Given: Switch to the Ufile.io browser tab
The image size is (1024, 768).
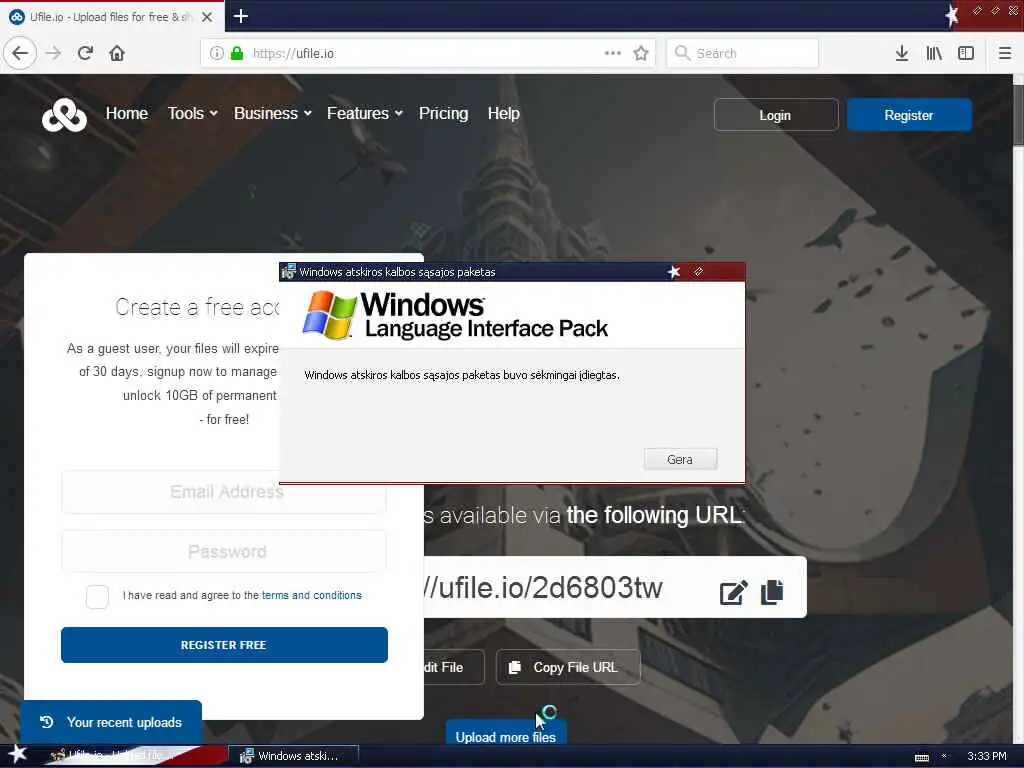Looking at the screenshot, I should pos(111,17).
